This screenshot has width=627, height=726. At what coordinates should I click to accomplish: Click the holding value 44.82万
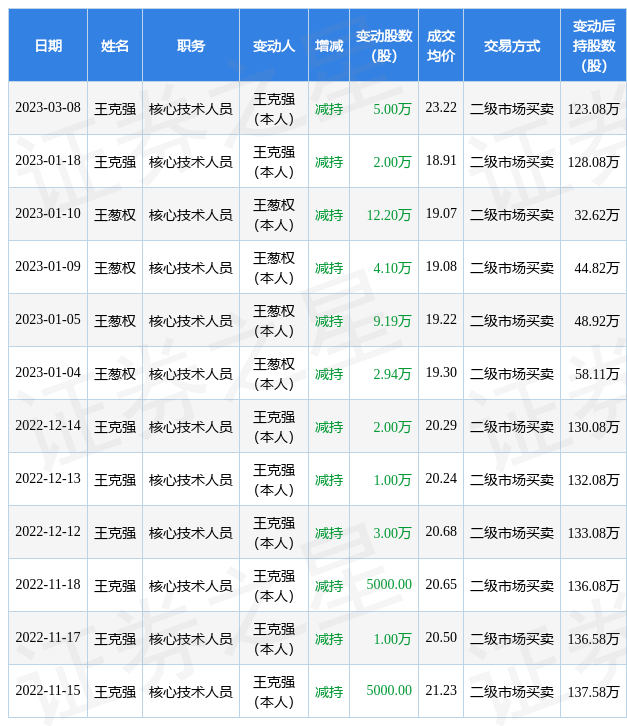point(596,268)
